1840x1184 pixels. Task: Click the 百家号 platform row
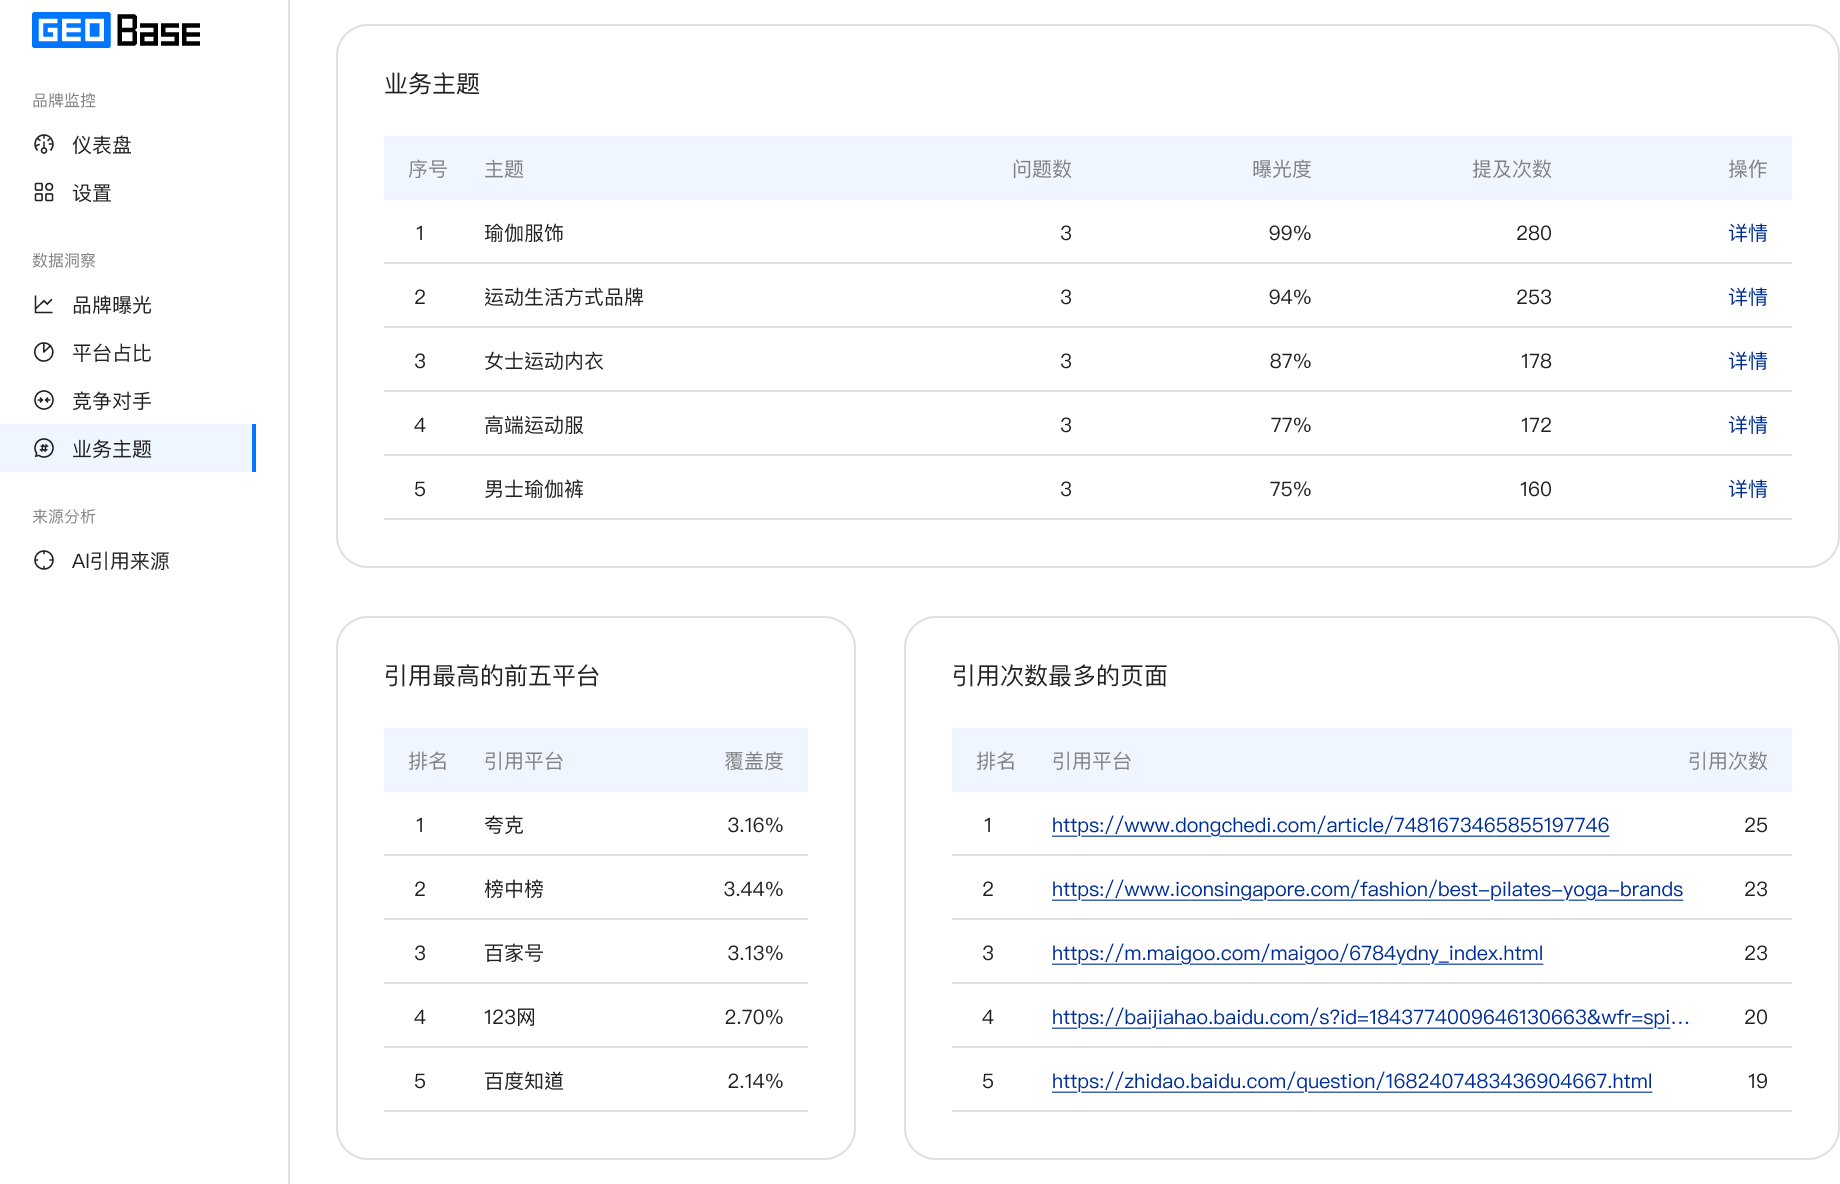596,953
